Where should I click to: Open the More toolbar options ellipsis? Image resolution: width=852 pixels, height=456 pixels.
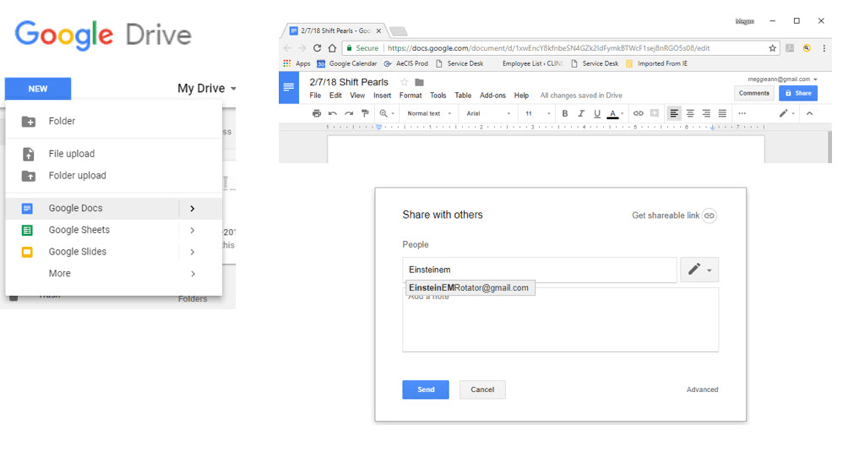tap(742, 113)
